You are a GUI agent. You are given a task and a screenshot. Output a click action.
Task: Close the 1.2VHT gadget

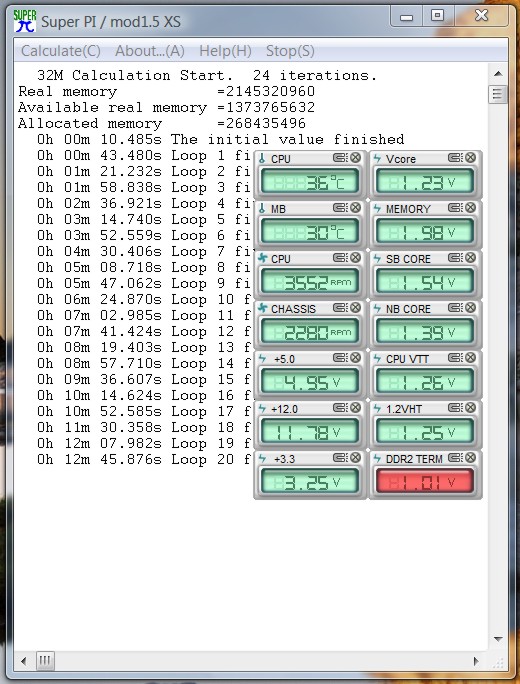470,408
